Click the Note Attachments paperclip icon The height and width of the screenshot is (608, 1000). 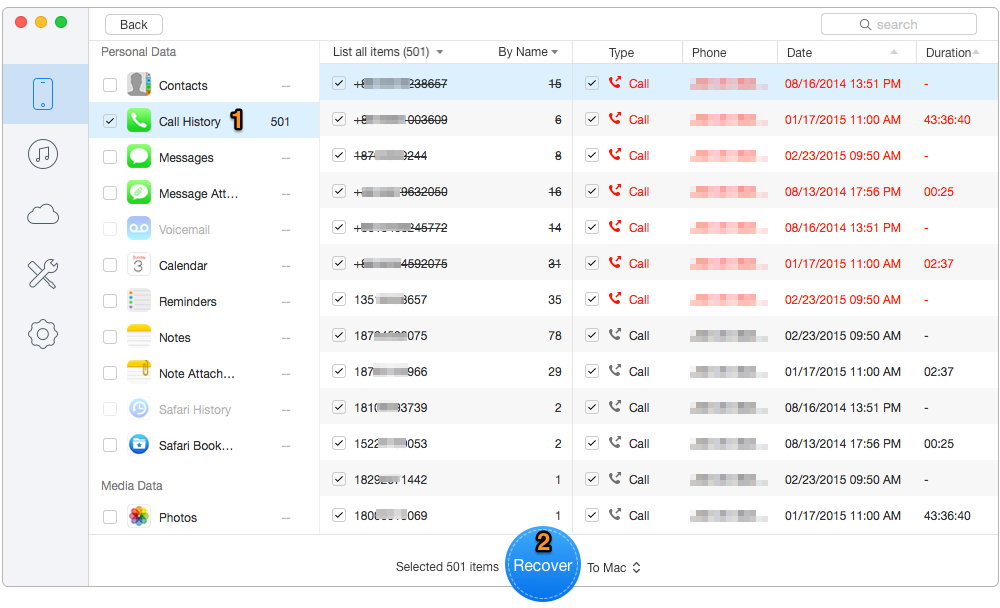pyautogui.click(x=138, y=372)
